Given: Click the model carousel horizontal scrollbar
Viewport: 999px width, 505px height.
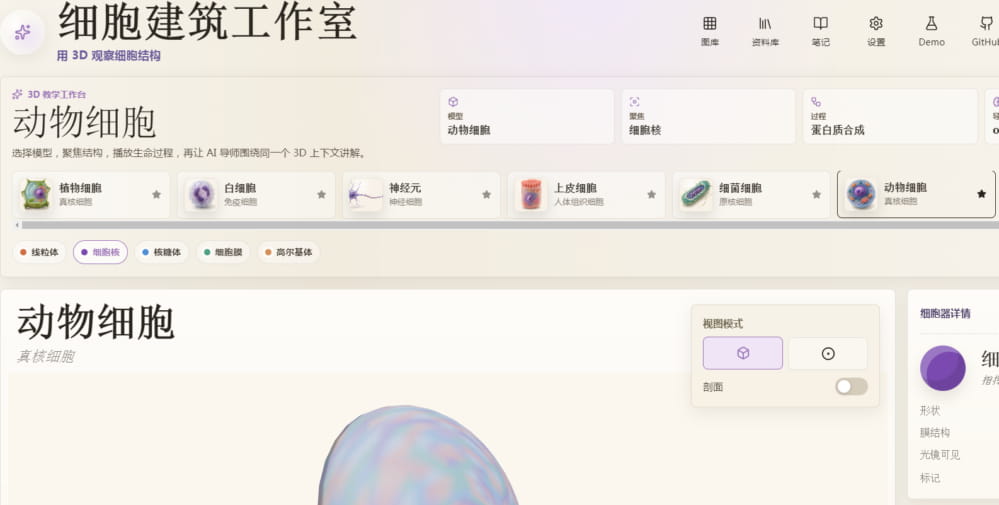Looking at the screenshot, I should 510,225.
